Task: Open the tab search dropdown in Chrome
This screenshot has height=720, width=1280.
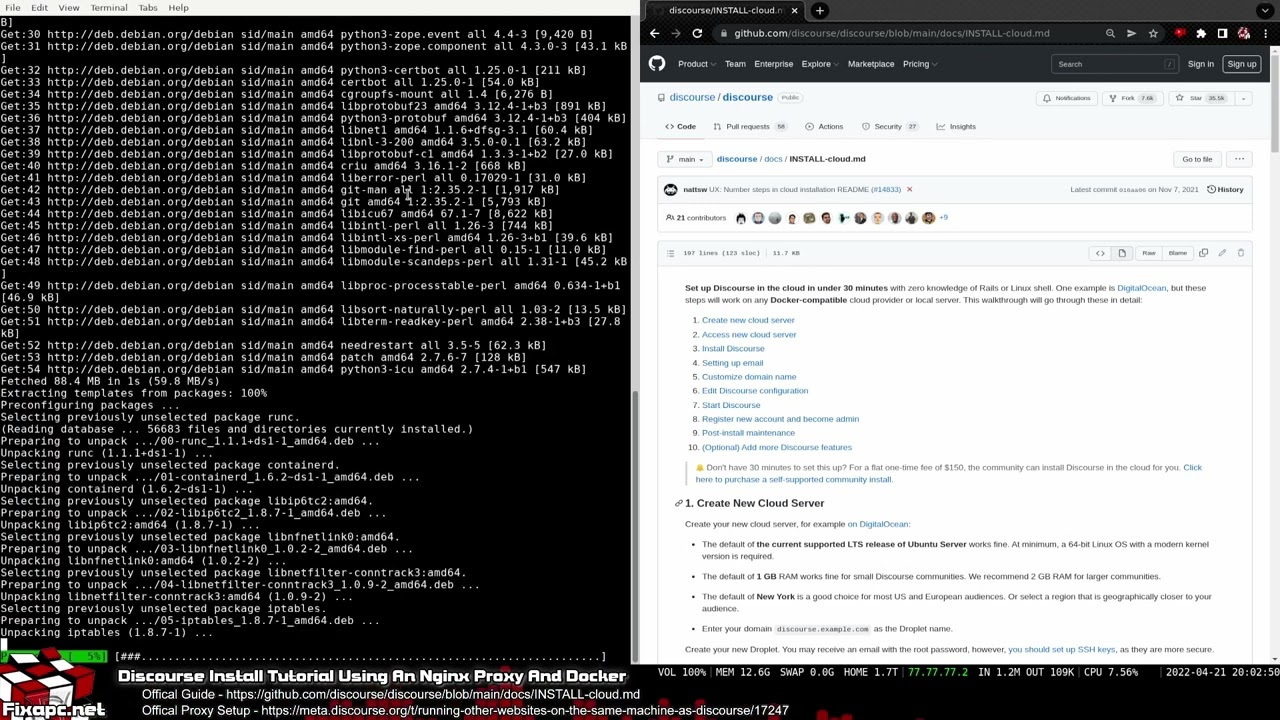Action: 1266,10
